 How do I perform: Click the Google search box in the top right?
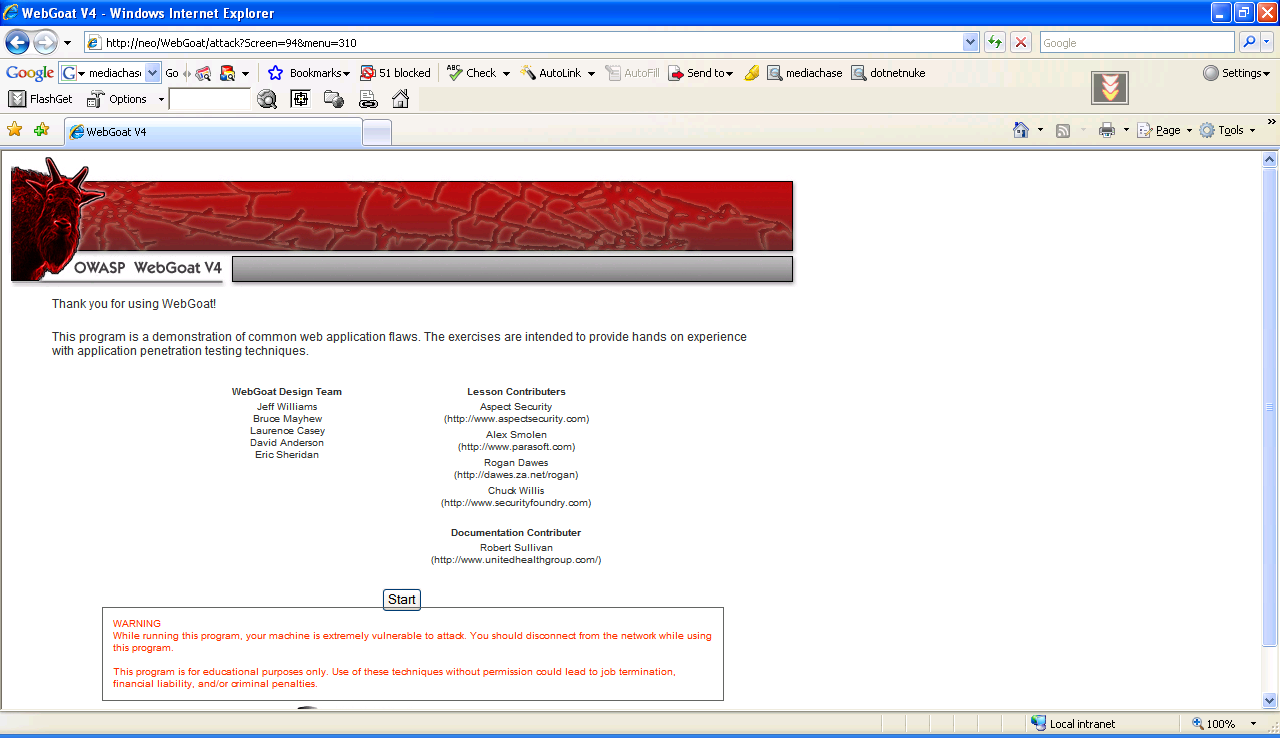(1136, 43)
